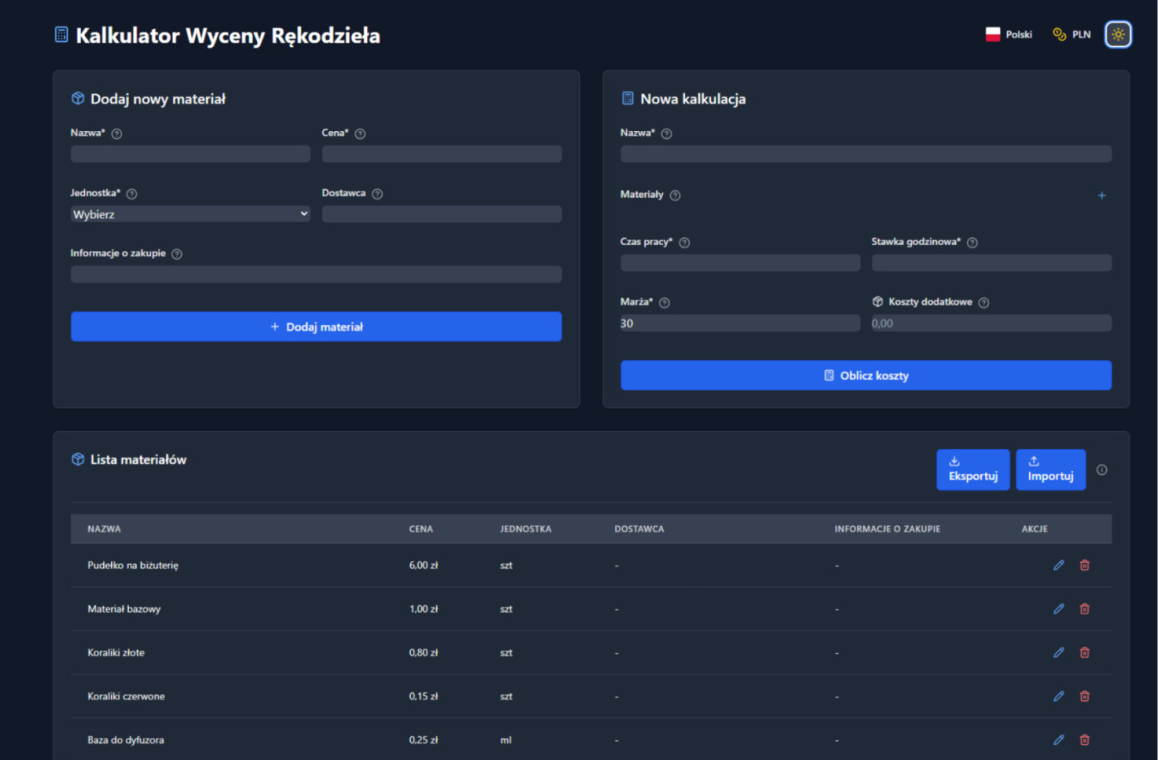The image size is (1158, 760).
Task: Sort by the Cena column header
Action: [421, 529]
